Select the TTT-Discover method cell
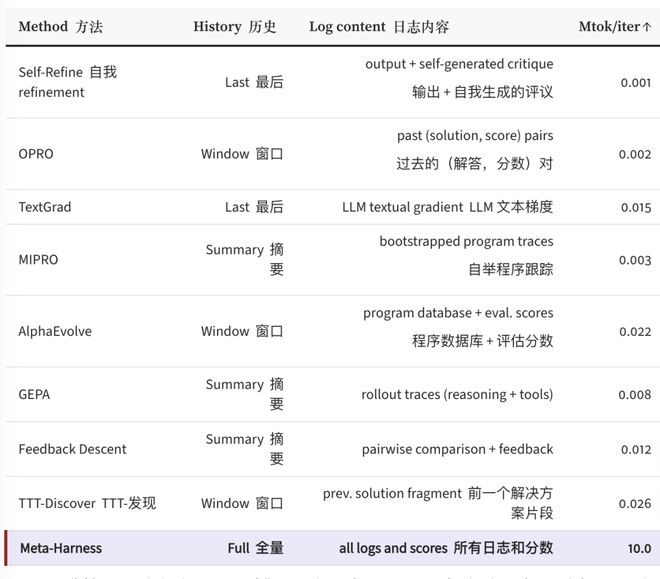The height and width of the screenshot is (579, 660). point(87,503)
